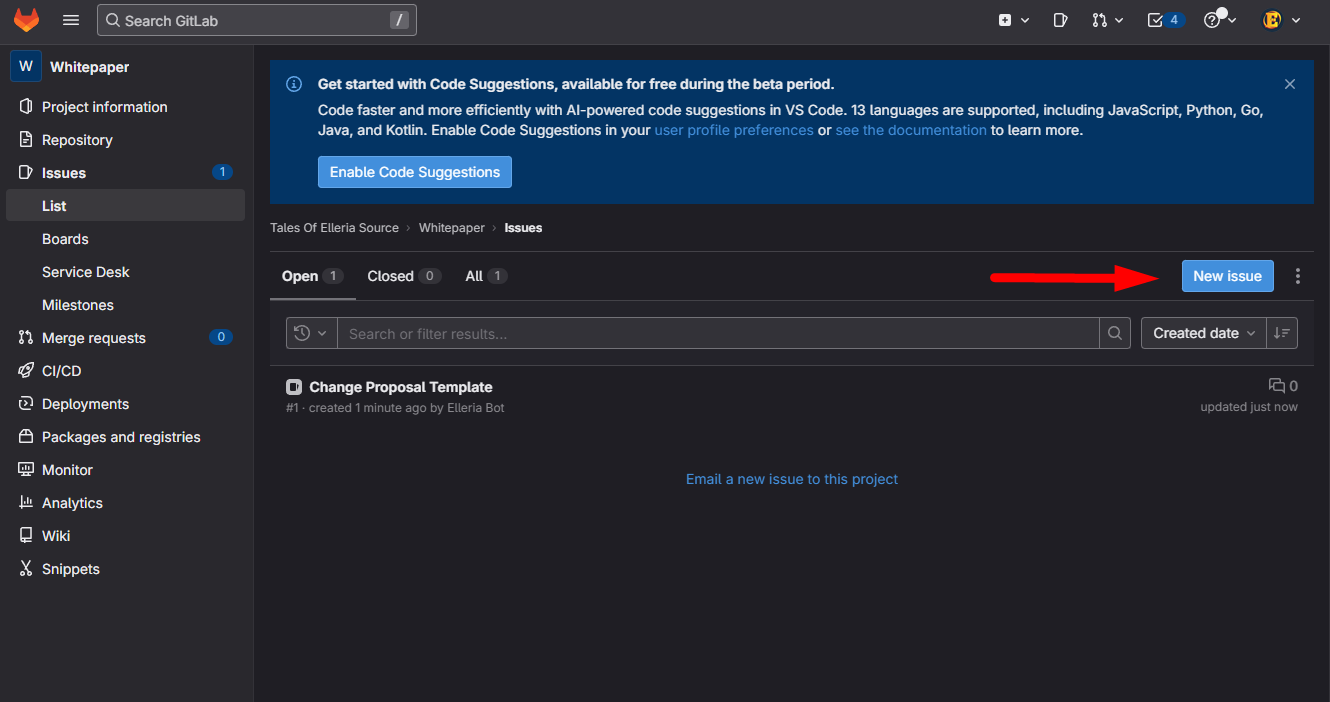Open the issue actions kebab menu
The image size is (1330, 702).
pyautogui.click(x=1298, y=276)
